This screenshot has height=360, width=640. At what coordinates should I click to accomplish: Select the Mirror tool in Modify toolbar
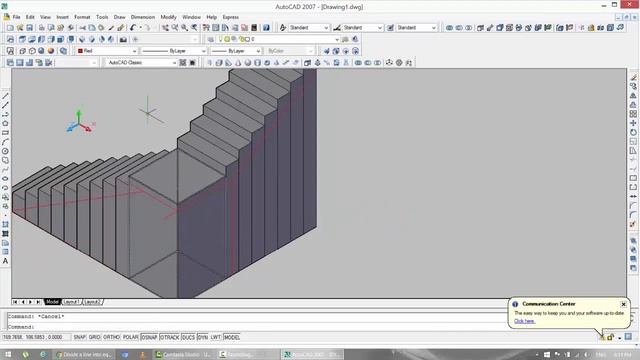coord(633,96)
